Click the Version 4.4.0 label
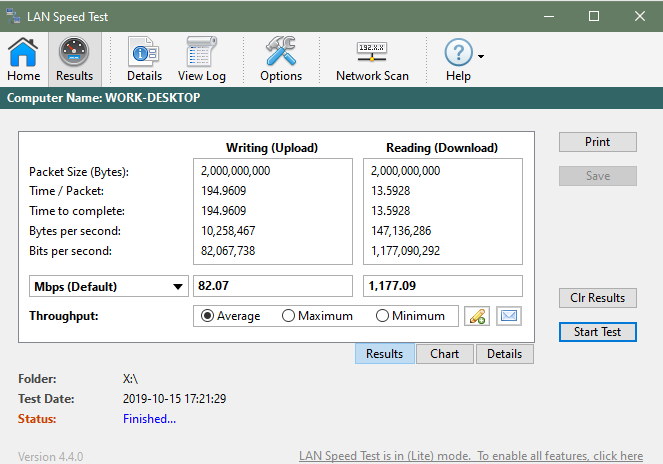 [51, 457]
